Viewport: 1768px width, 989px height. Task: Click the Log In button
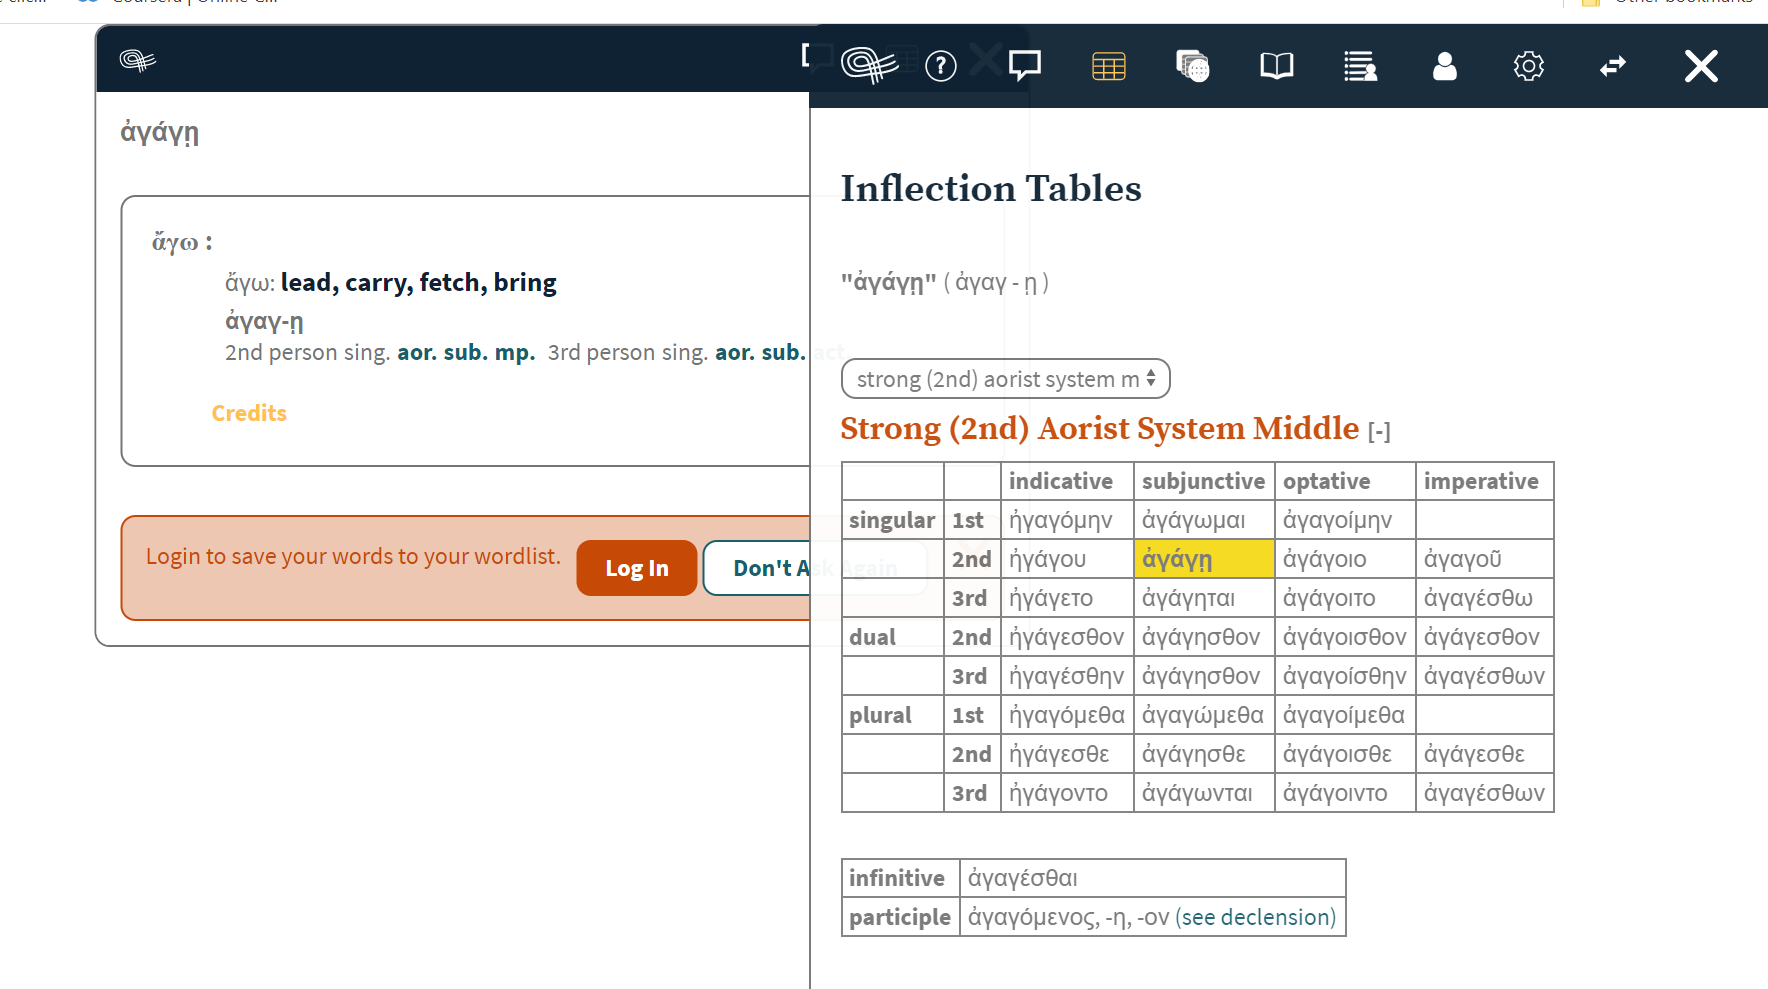tap(636, 568)
